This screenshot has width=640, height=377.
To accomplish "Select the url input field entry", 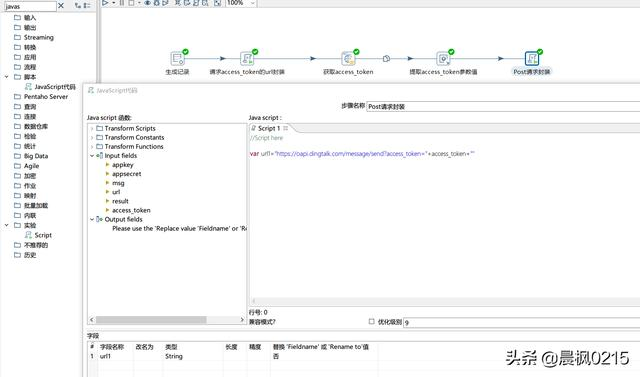I will click(116, 192).
